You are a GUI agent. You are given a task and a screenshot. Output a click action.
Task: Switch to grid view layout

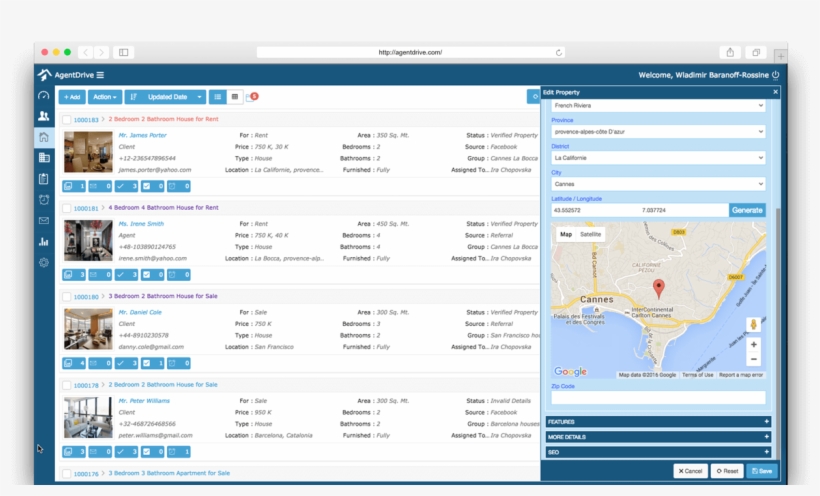(x=235, y=97)
